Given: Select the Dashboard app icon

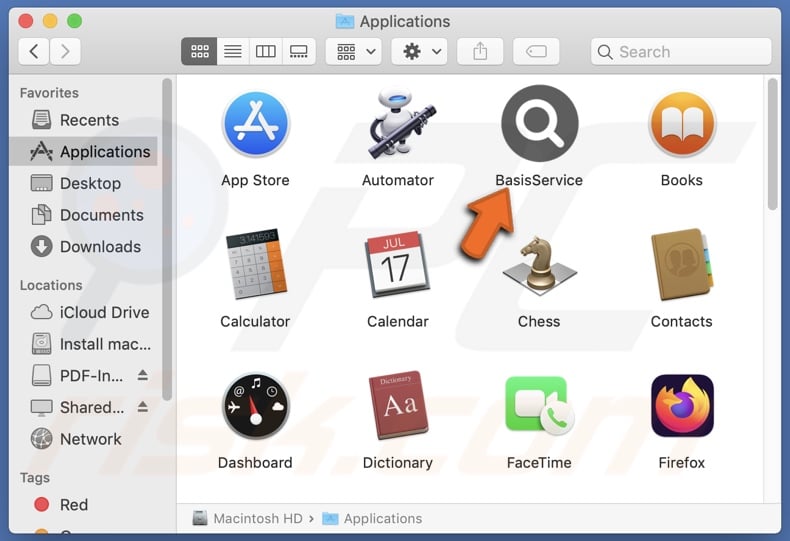Looking at the screenshot, I should (255, 406).
